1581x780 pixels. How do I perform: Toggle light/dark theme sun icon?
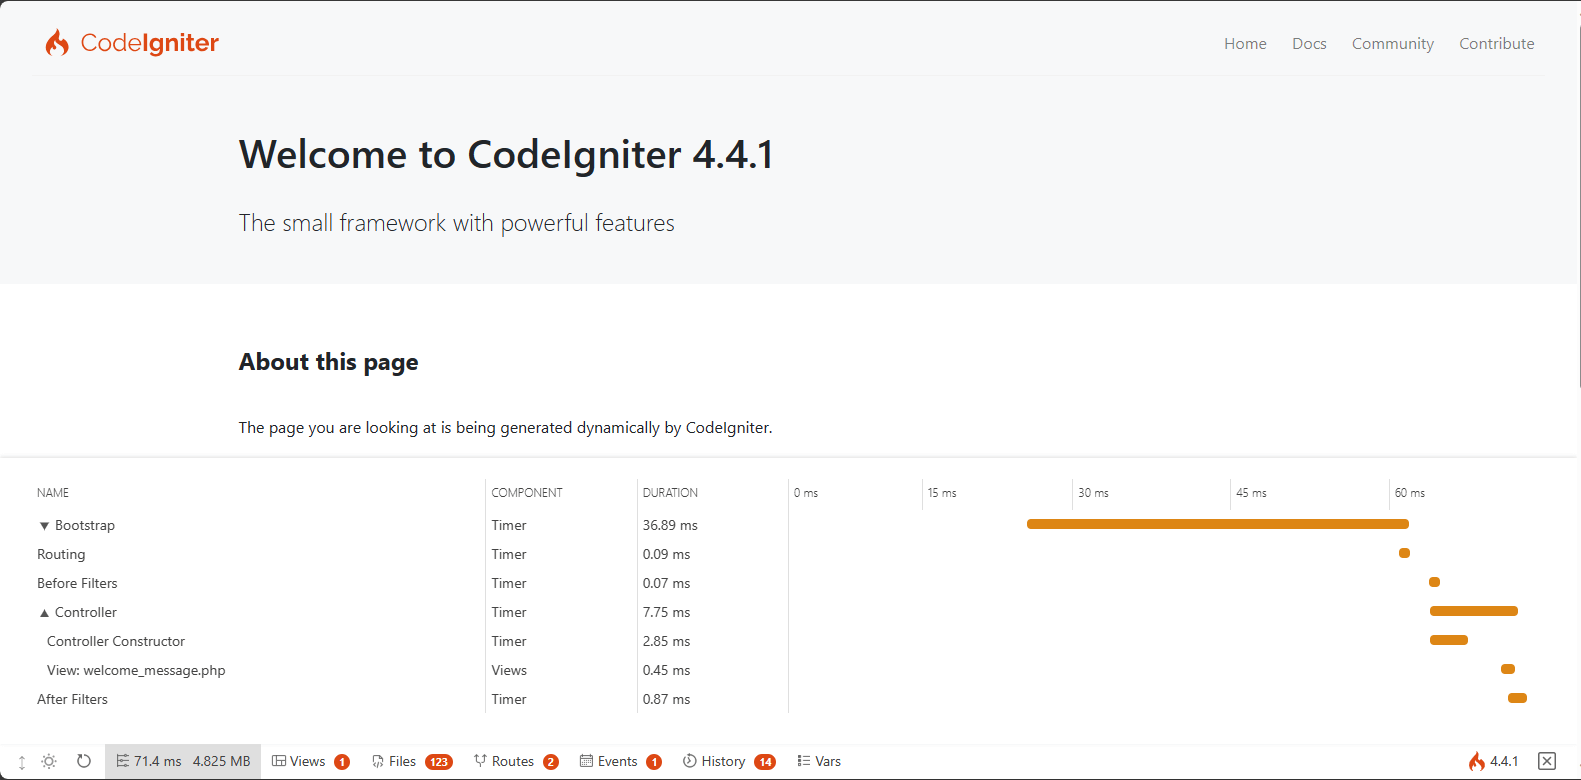pyautogui.click(x=49, y=762)
